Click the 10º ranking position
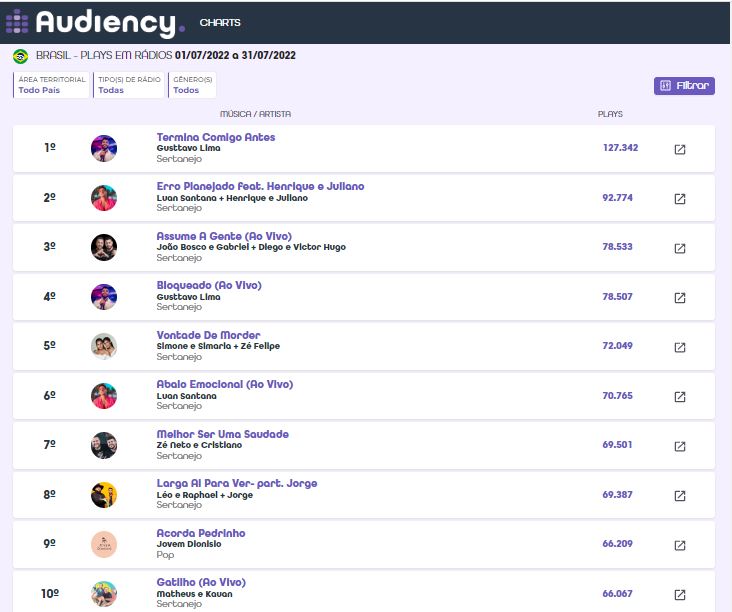 pos(50,593)
